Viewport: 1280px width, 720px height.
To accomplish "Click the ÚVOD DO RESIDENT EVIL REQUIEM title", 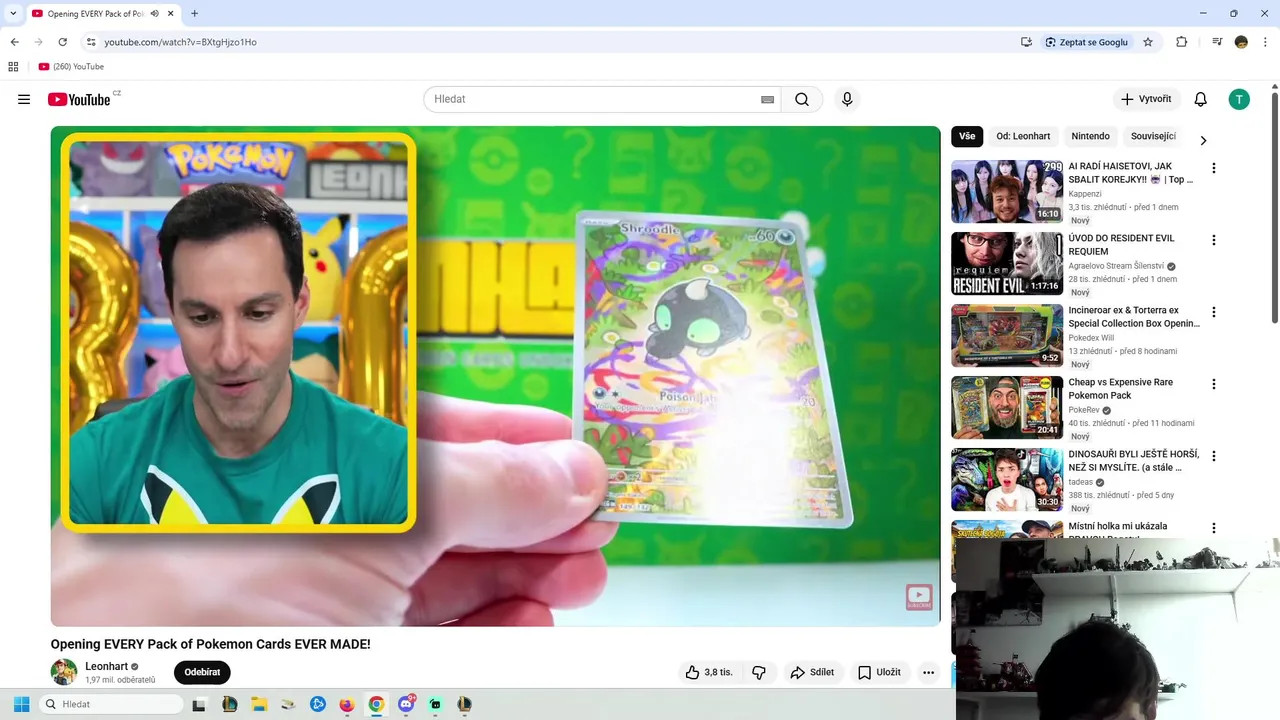I will coord(1121,245).
